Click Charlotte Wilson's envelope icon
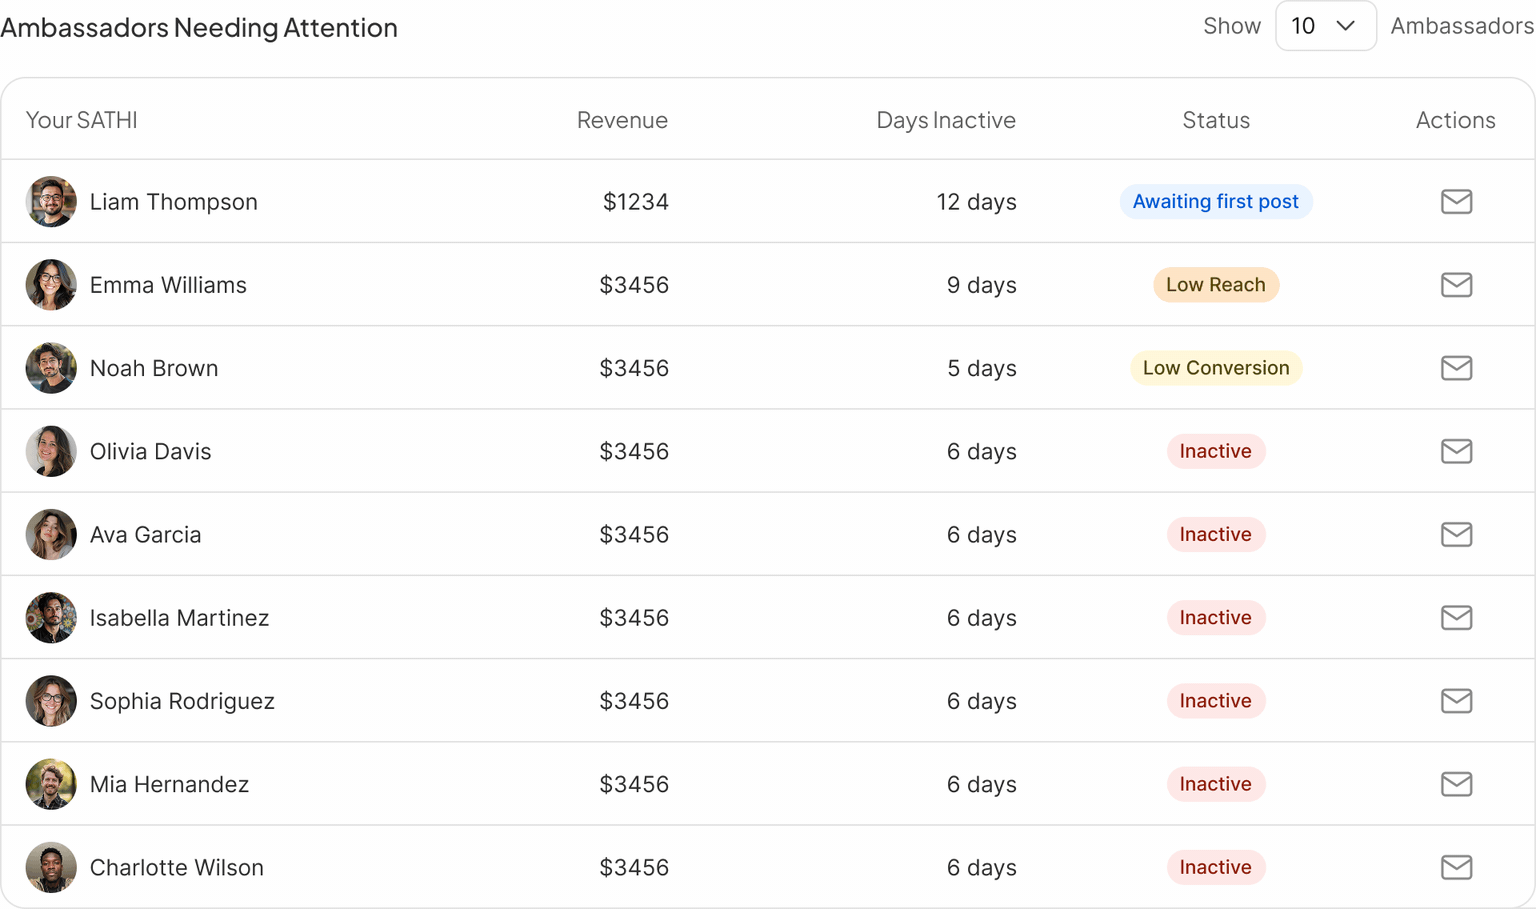Image resolution: width=1536 pixels, height=909 pixels. coord(1456,867)
